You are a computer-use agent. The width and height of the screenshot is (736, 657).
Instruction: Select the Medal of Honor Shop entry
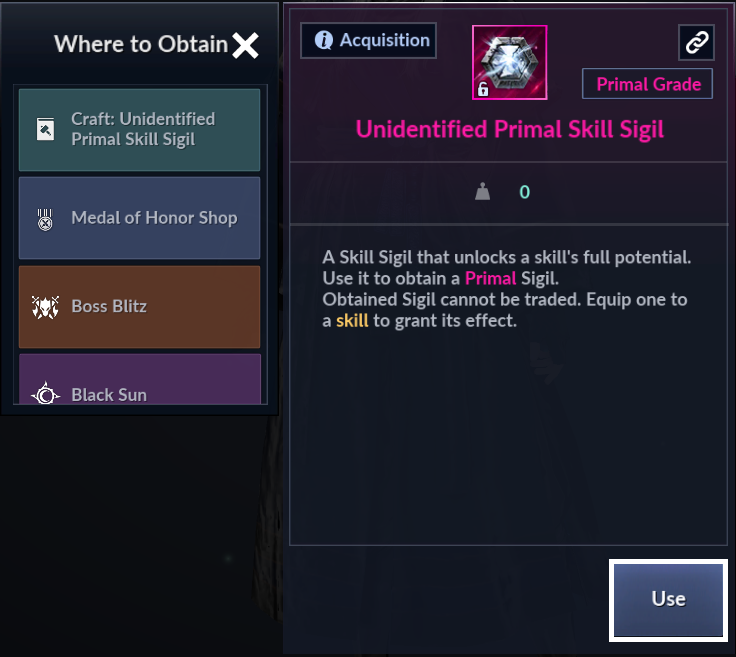point(139,218)
